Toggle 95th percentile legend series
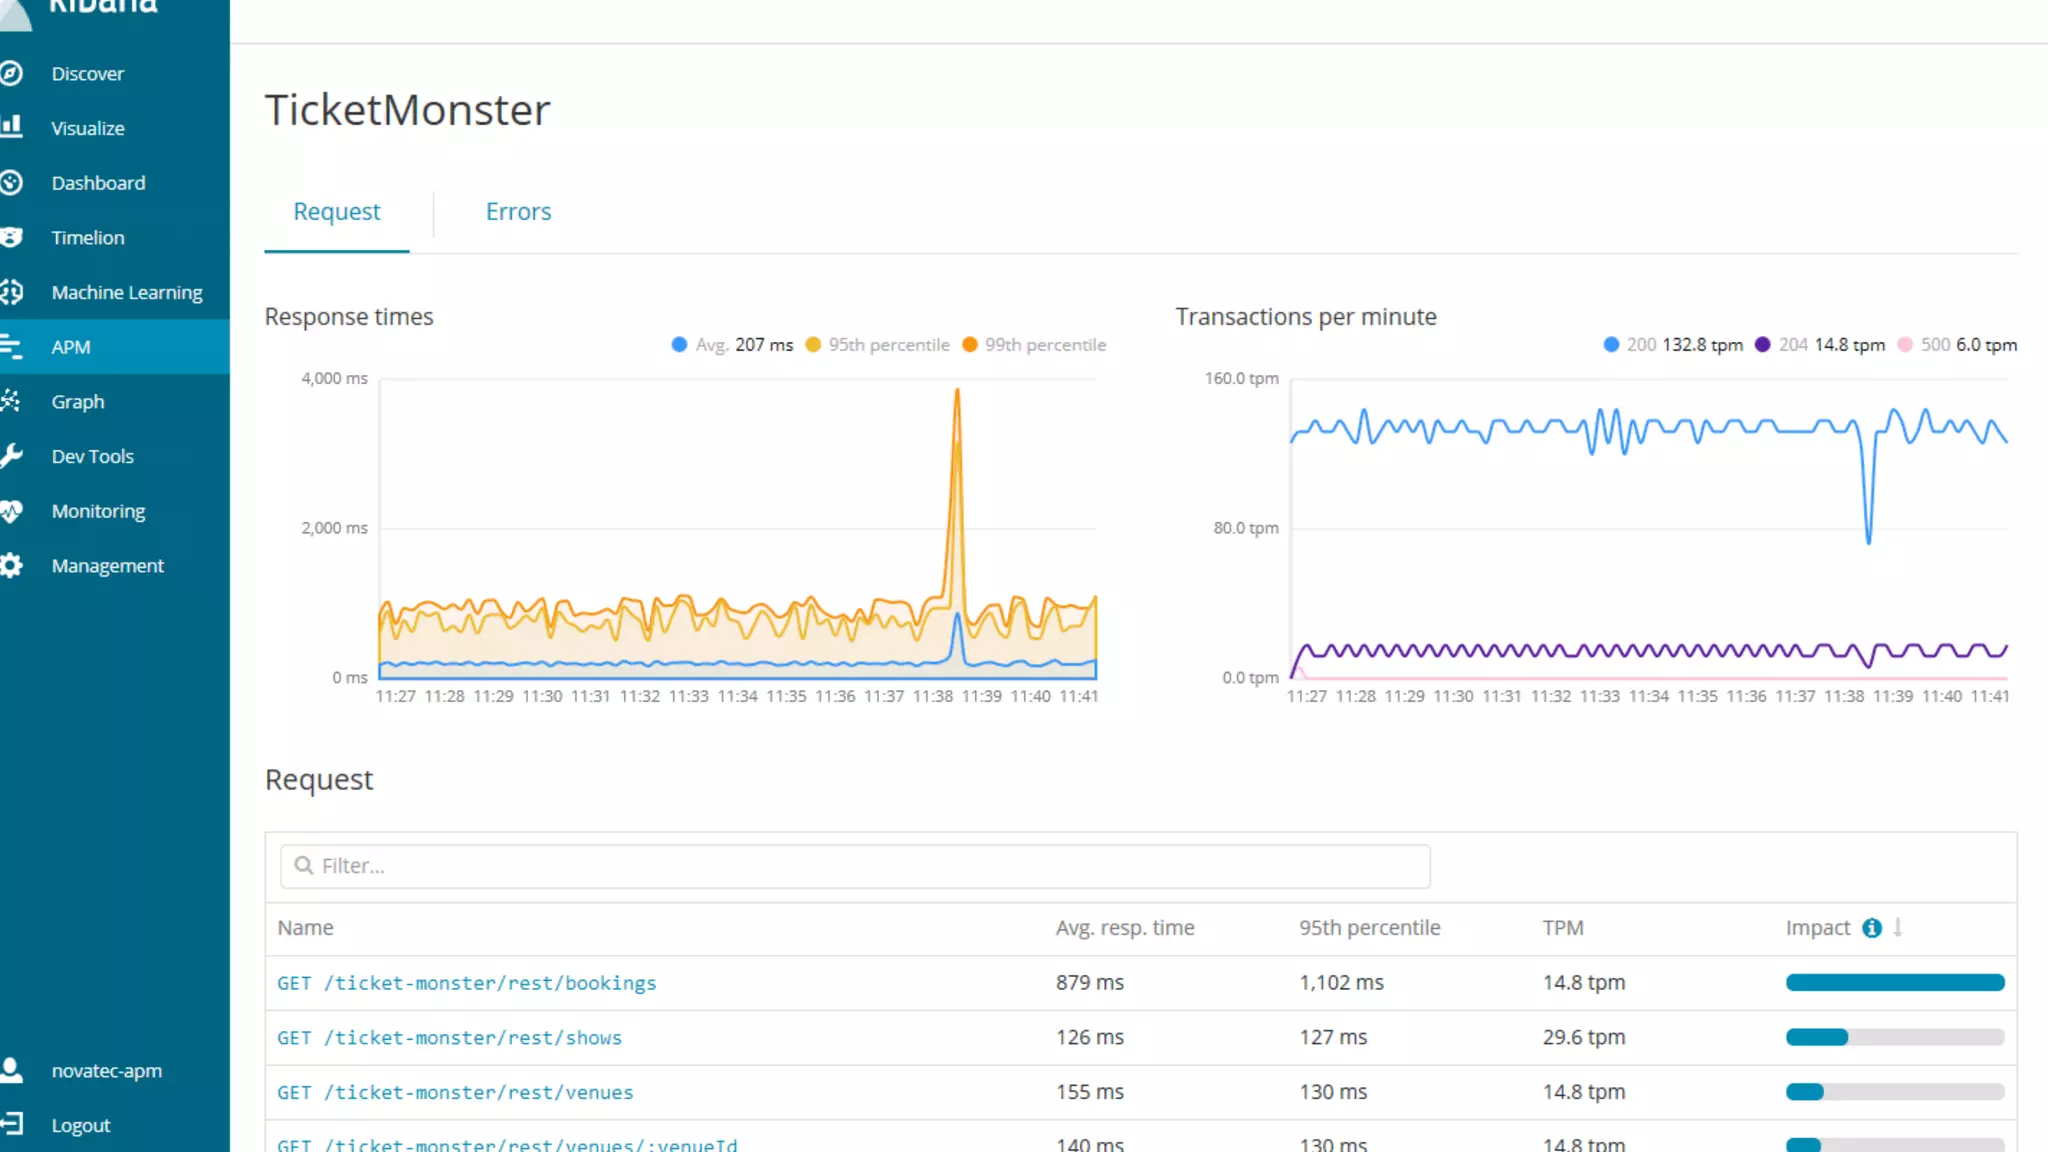This screenshot has width=2048, height=1152. (x=877, y=344)
